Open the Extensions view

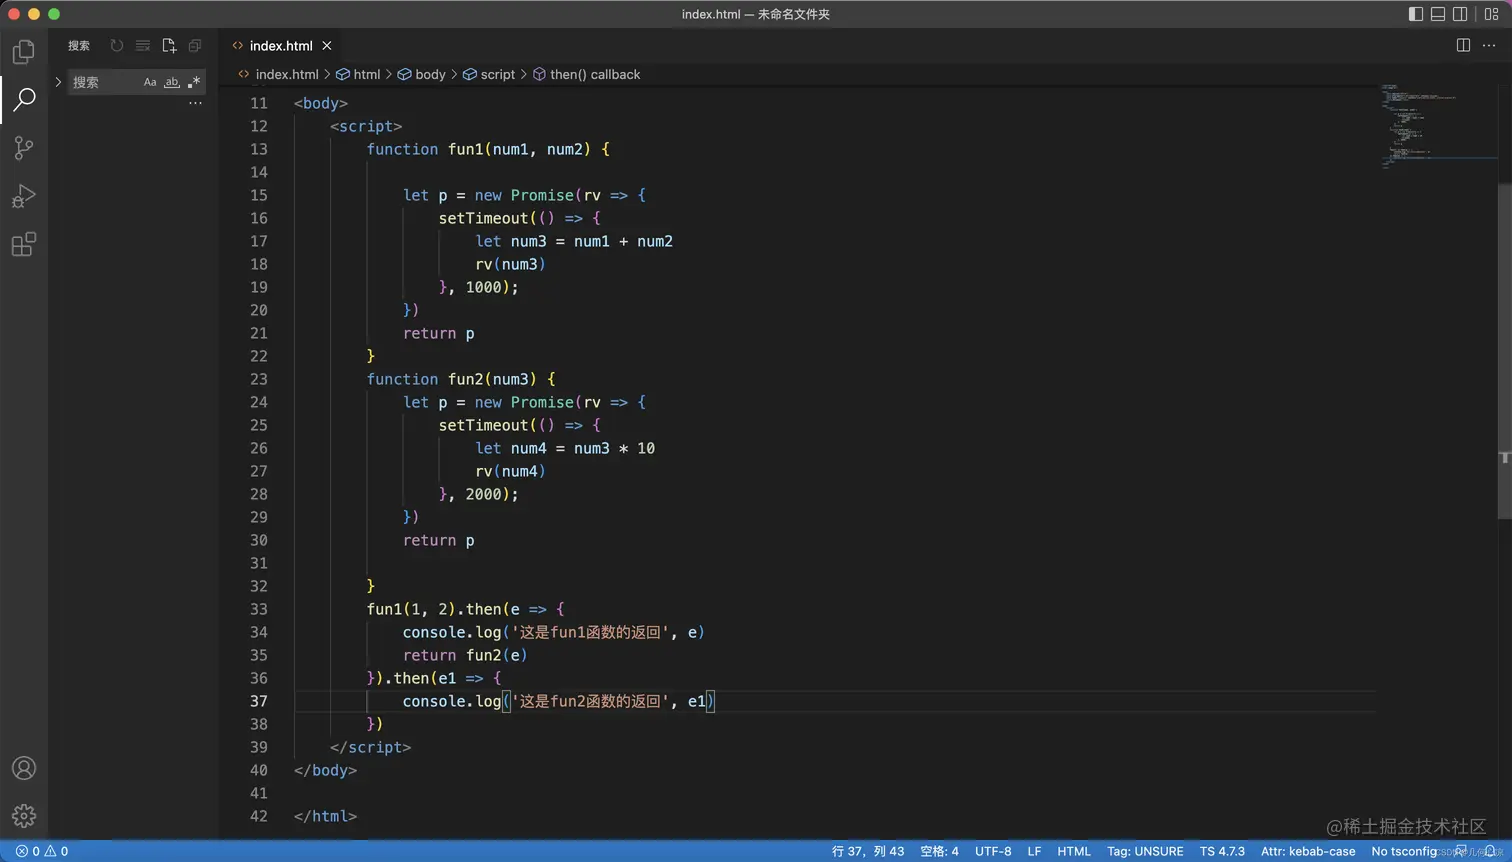(24, 244)
